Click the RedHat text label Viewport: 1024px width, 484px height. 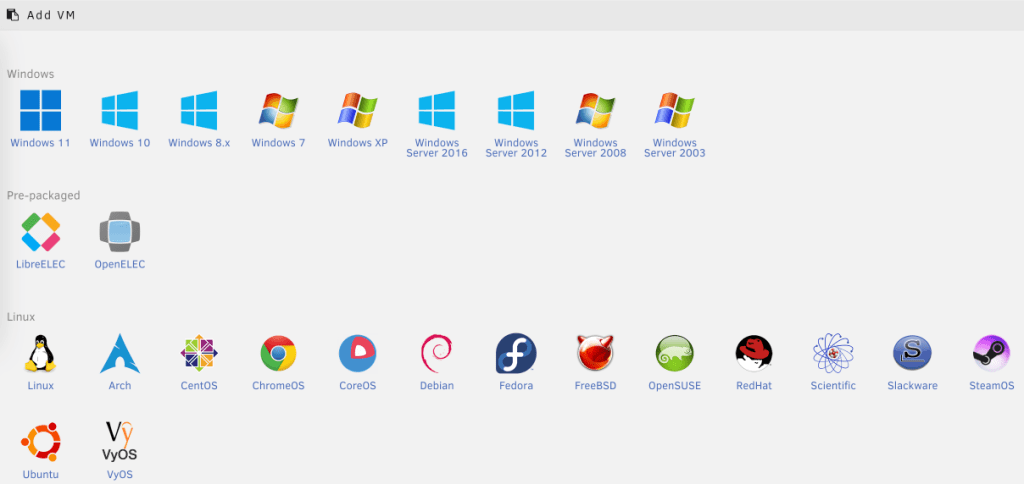point(753,386)
